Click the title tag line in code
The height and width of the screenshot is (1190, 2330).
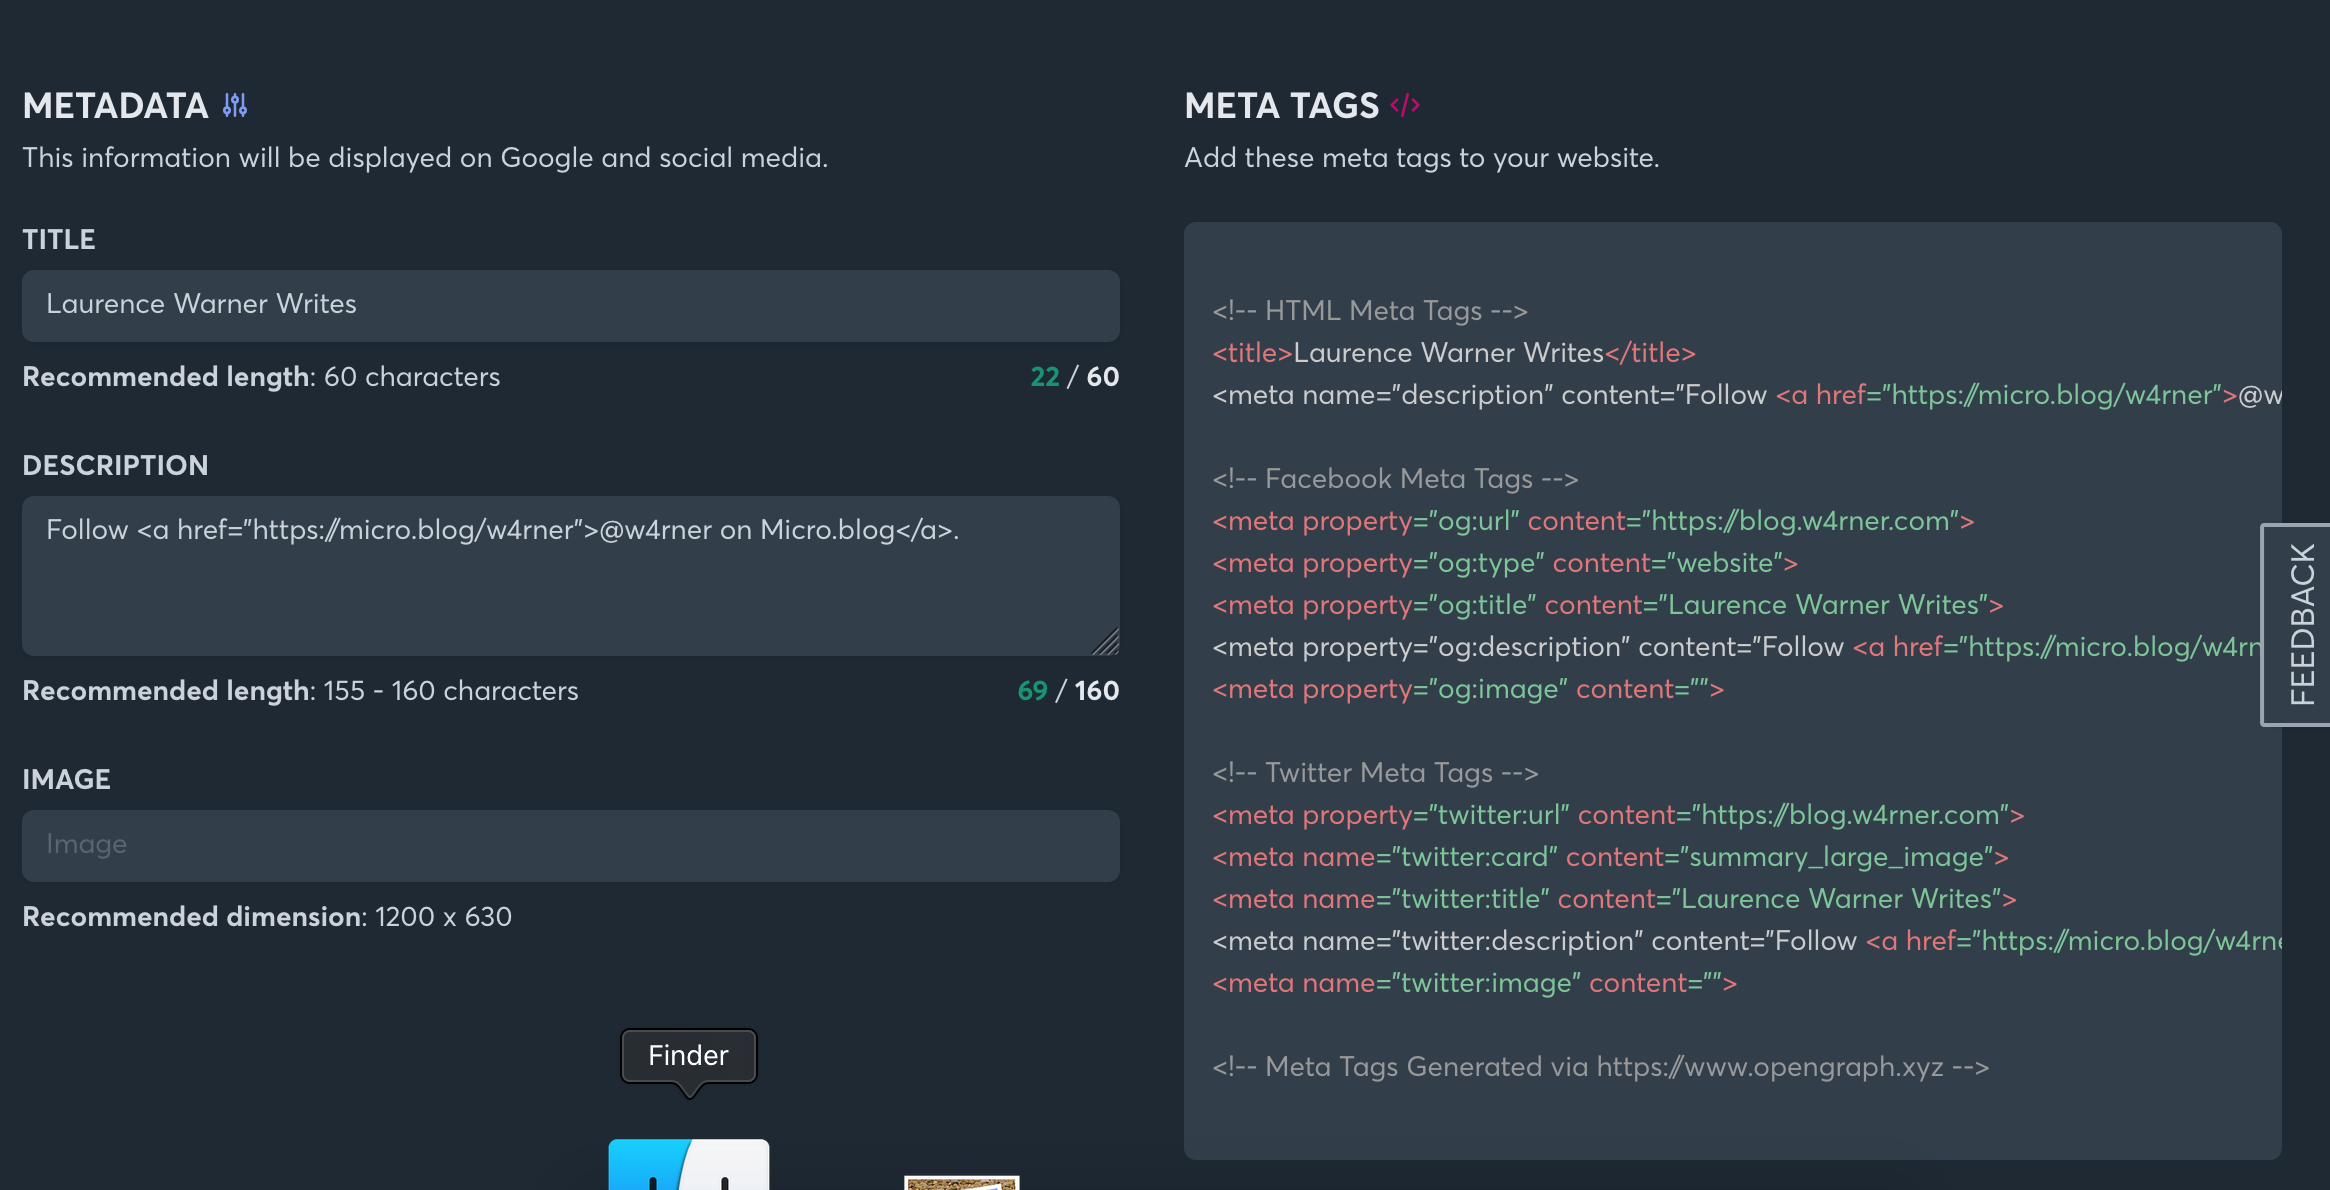point(1453,353)
